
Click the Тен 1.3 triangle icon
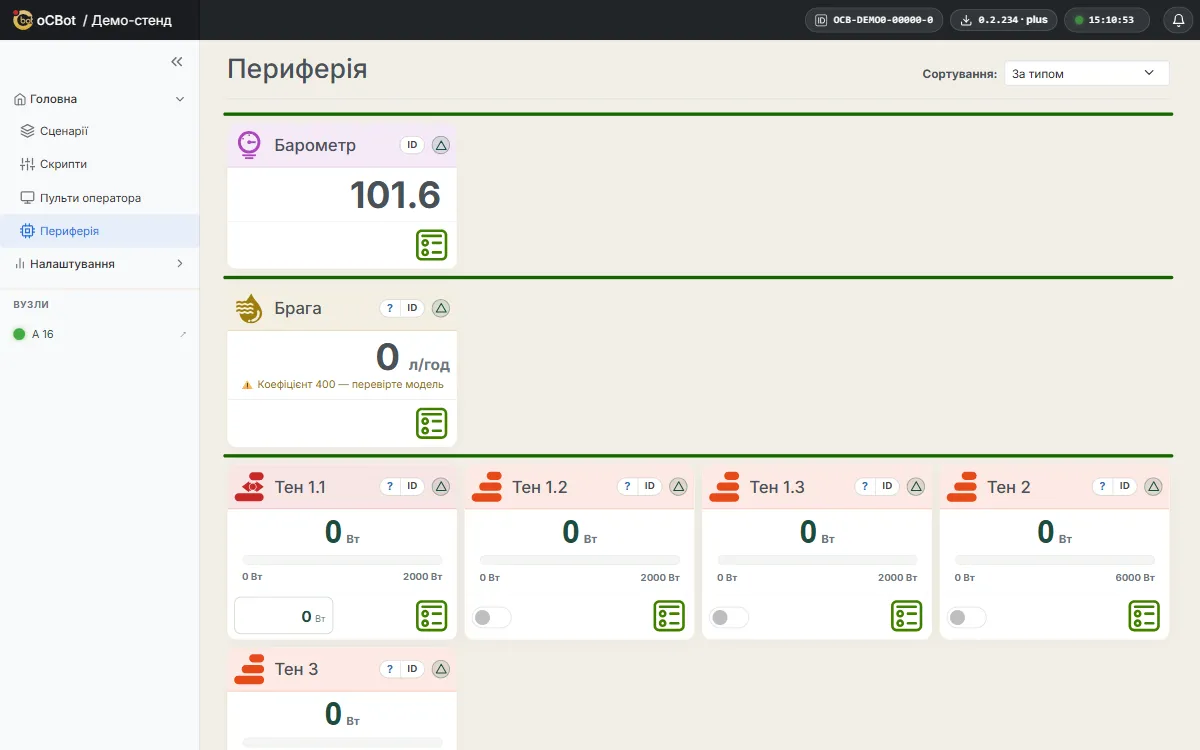point(916,487)
